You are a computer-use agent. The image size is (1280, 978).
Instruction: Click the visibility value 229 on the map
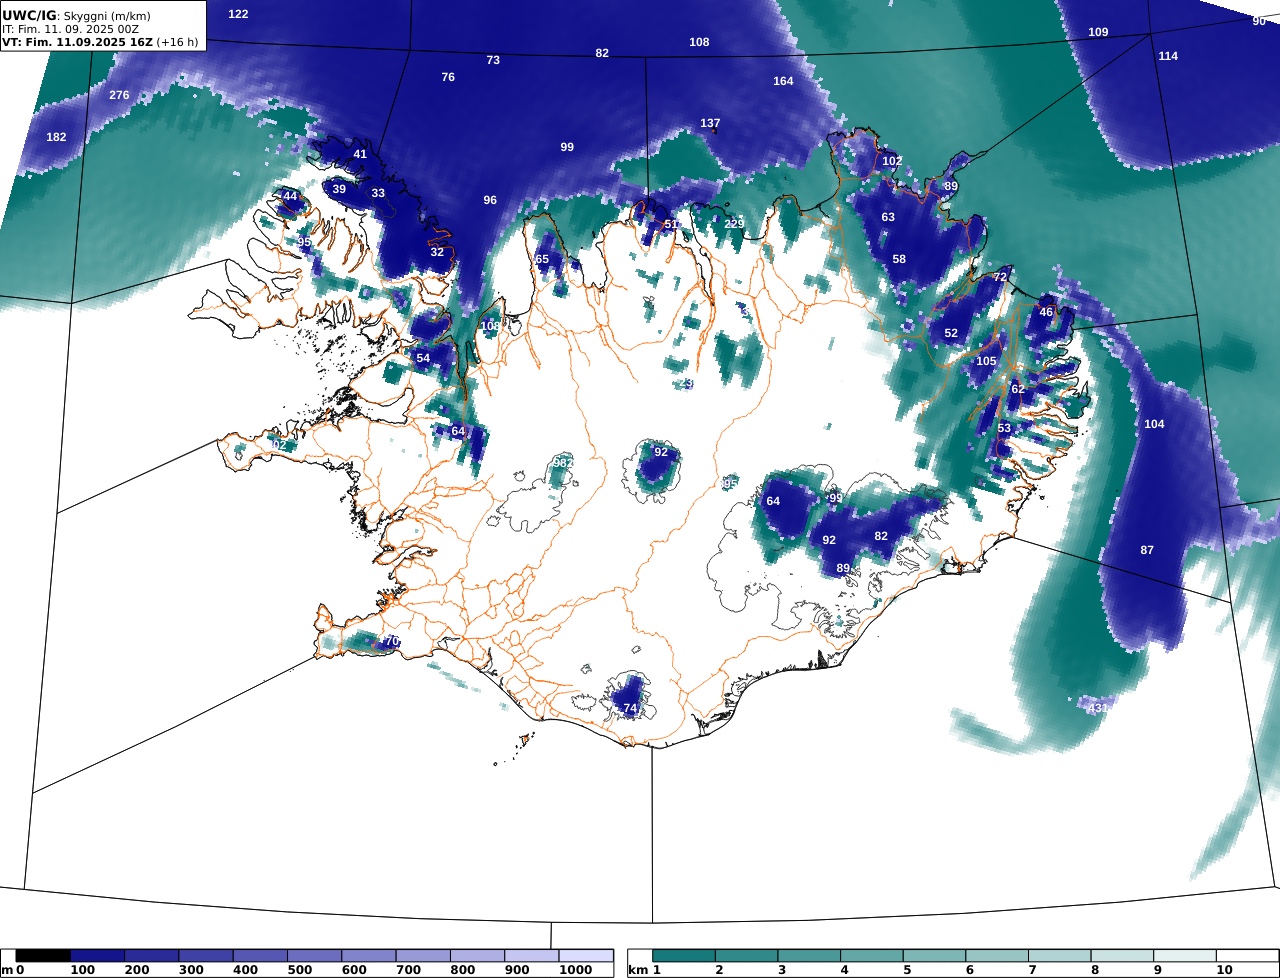pos(734,224)
